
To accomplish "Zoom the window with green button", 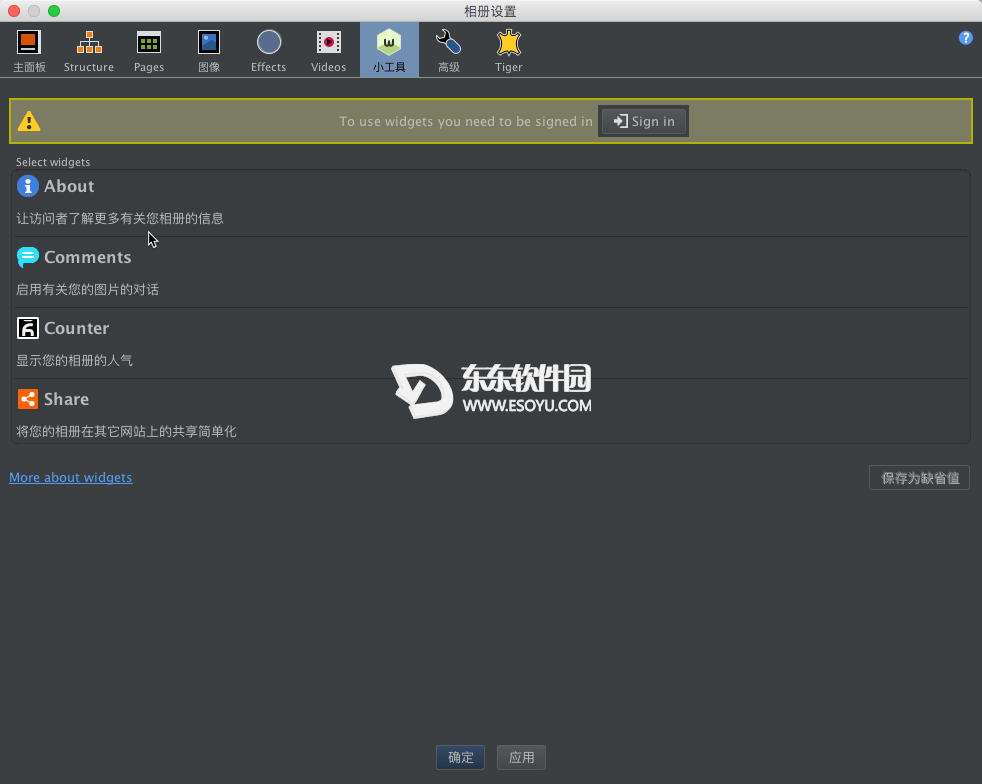I will click(x=54, y=11).
